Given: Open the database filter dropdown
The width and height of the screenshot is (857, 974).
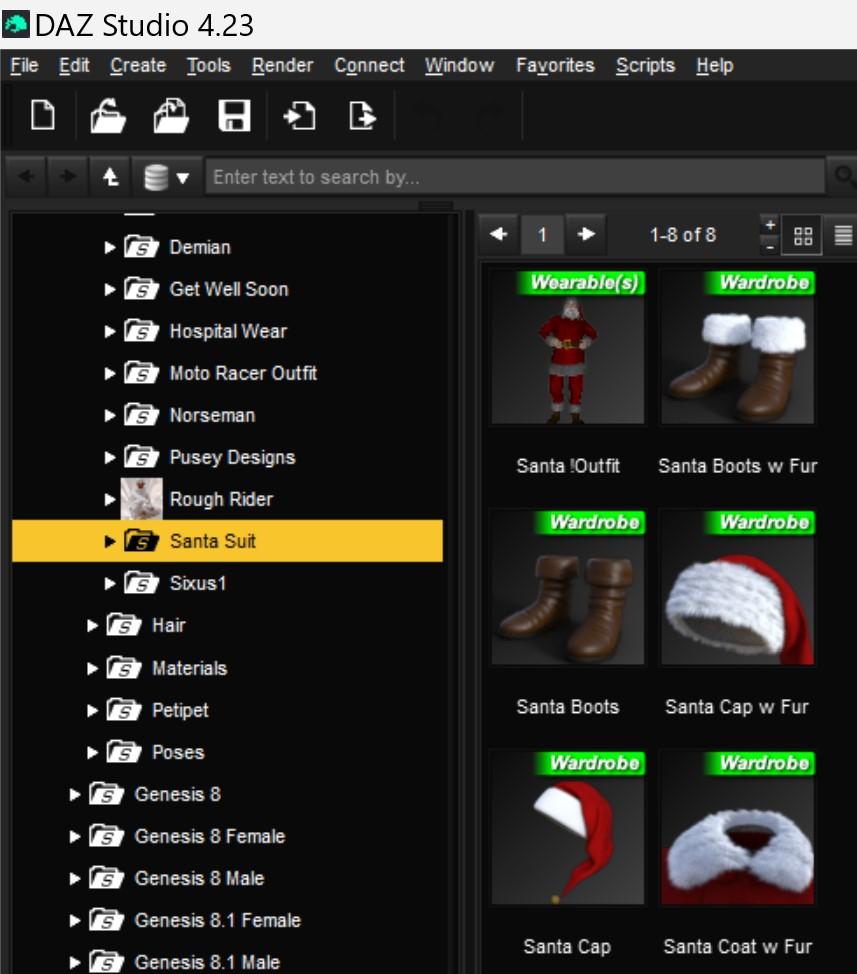Looking at the screenshot, I should [166, 178].
